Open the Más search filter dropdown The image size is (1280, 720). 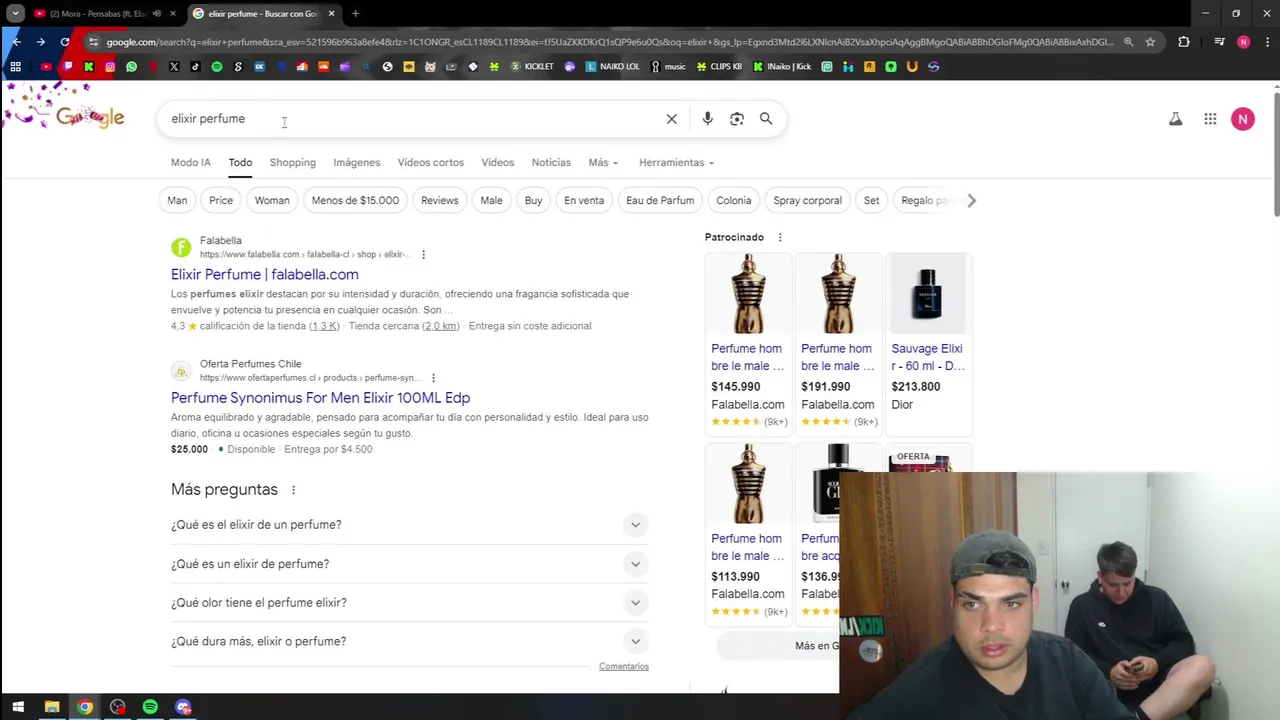(x=603, y=162)
